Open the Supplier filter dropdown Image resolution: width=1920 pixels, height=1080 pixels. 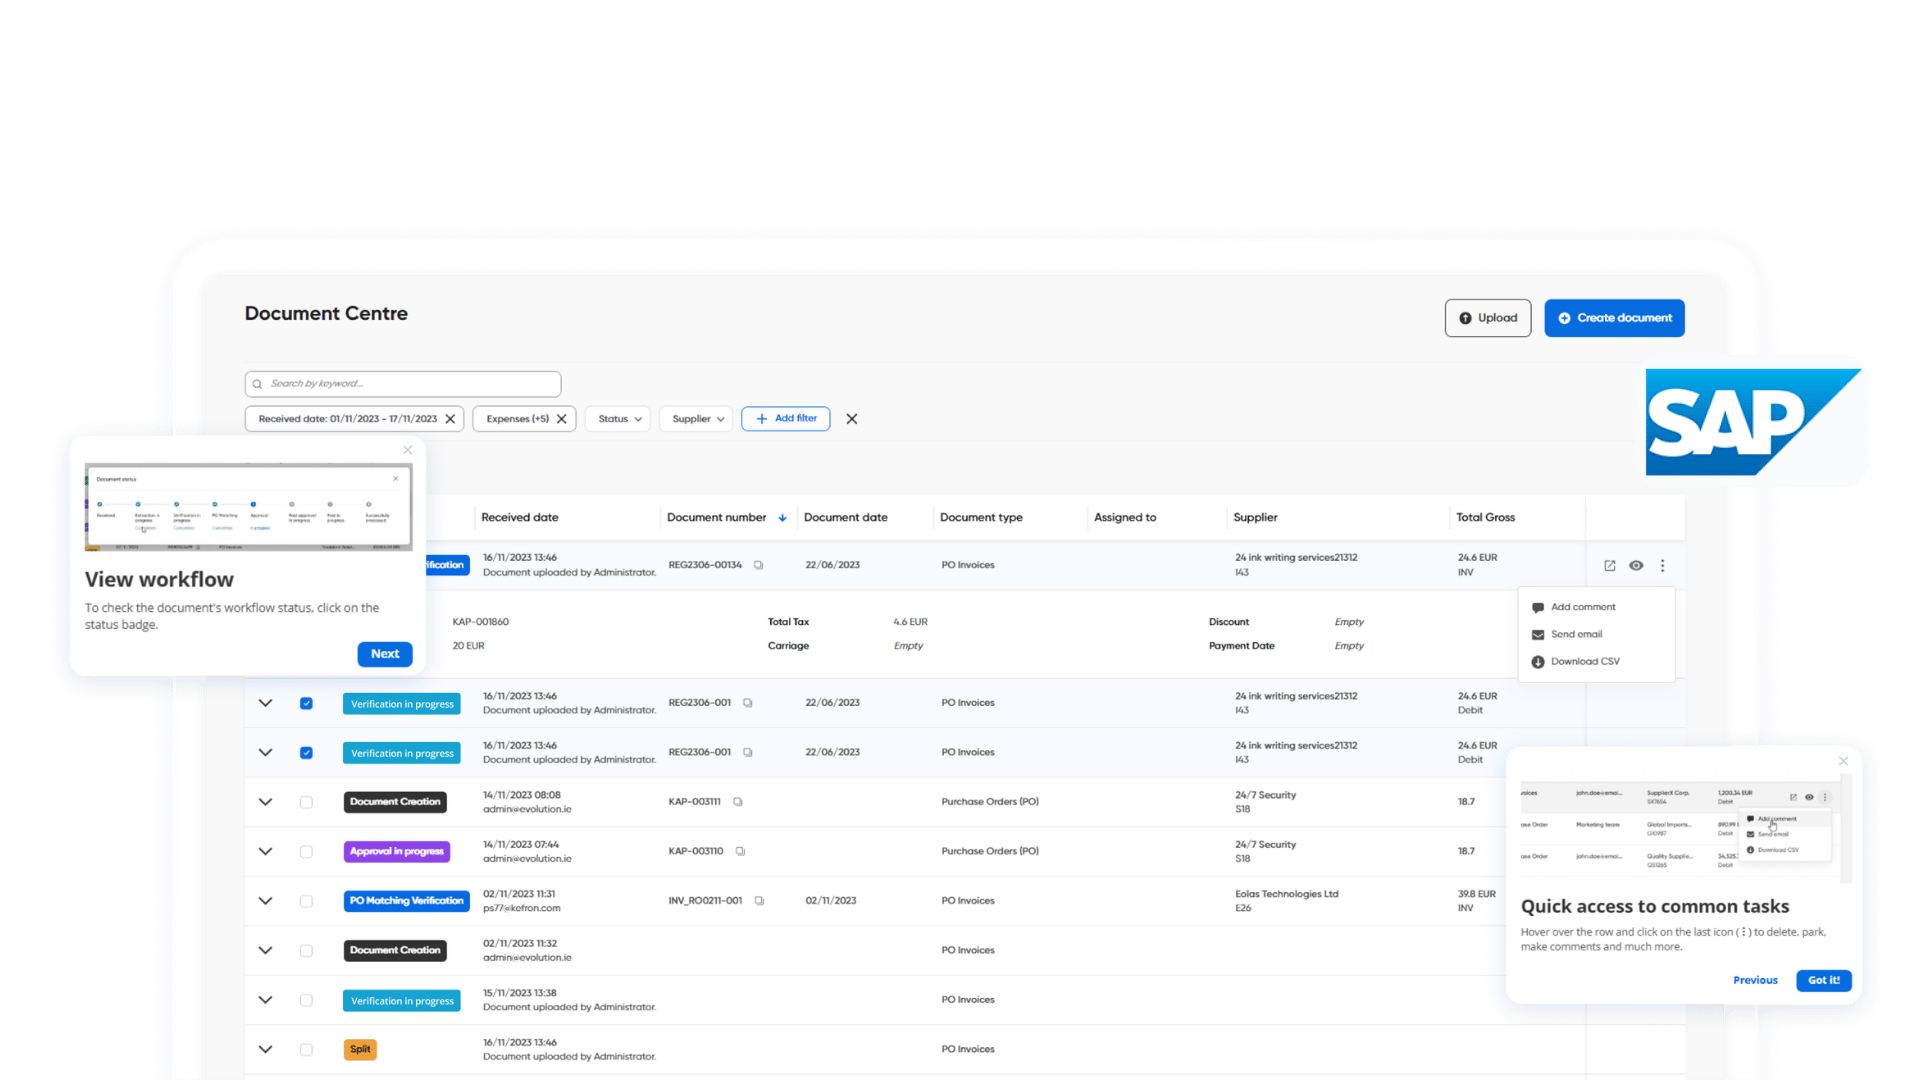(x=697, y=419)
